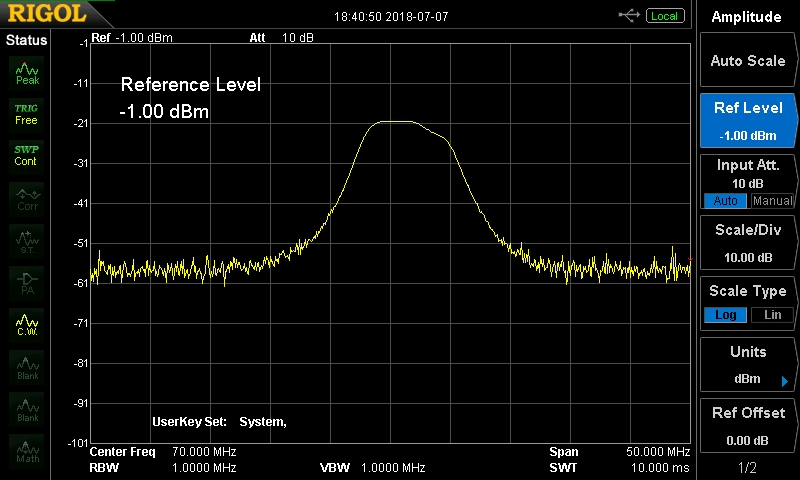Click the Att 10 dB label above the graph
Image resolution: width=800 pixels, height=480 pixels.
tap(281, 38)
